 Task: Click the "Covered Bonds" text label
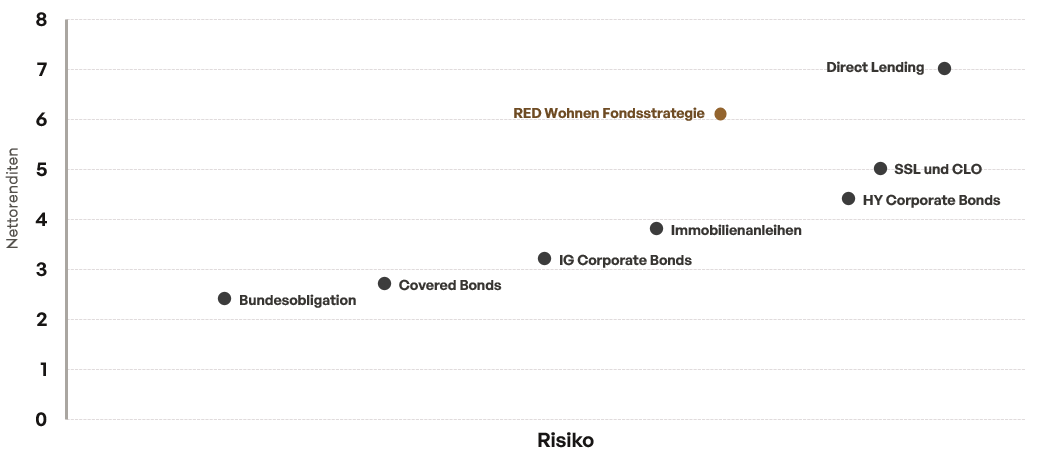(450, 285)
